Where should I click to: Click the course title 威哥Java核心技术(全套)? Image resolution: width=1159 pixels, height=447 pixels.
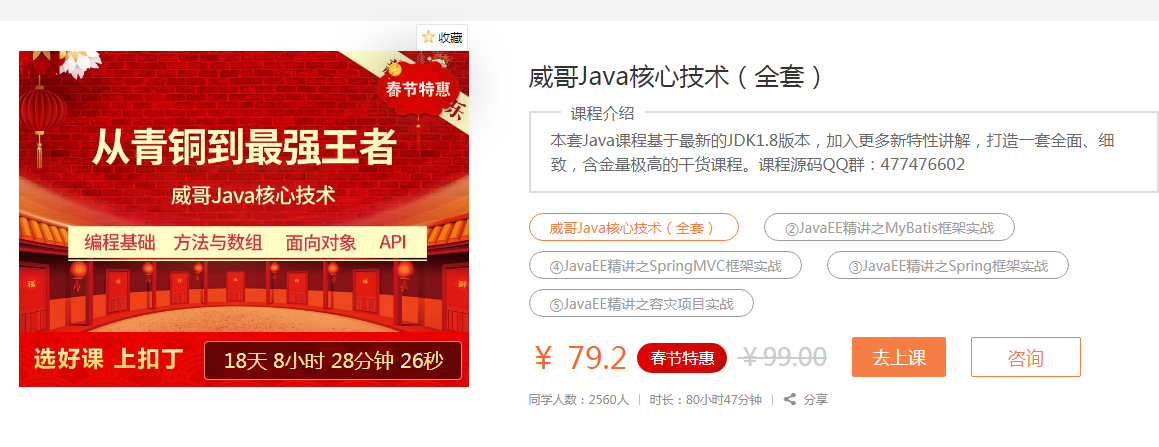[x=675, y=77]
